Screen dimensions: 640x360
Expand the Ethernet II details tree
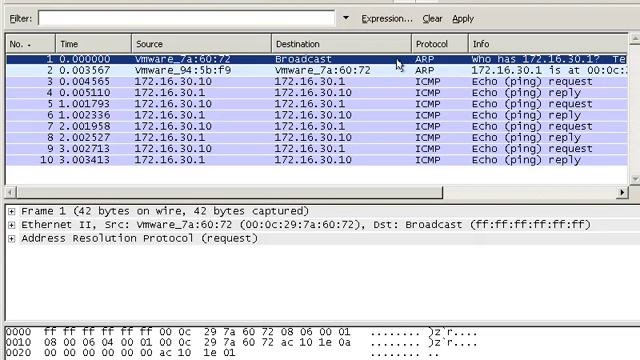(x=11, y=225)
